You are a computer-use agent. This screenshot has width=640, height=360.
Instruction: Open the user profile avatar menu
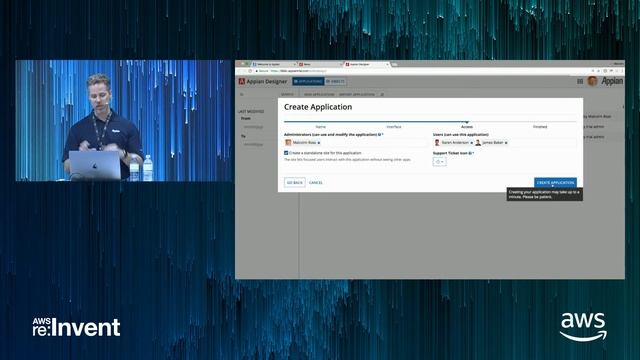click(592, 81)
